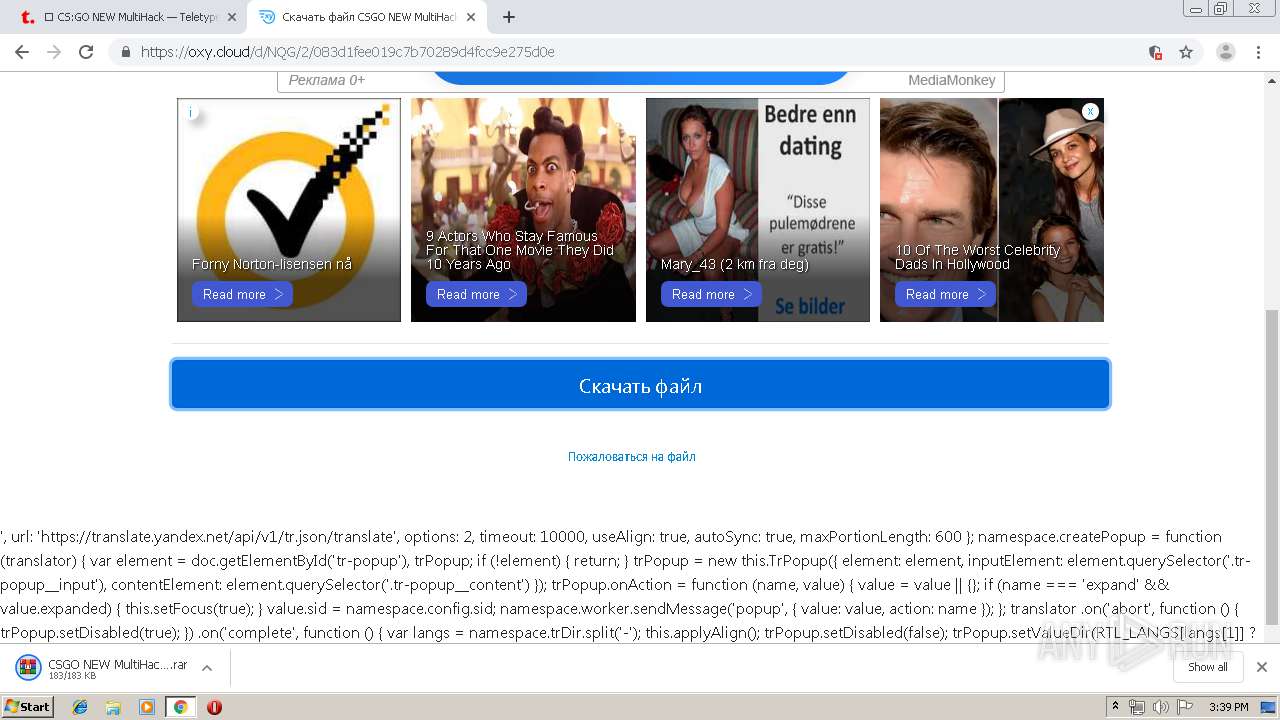1280x720 pixels.
Task: Open the Пожаловаться на файл link
Action: click(632, 456)
